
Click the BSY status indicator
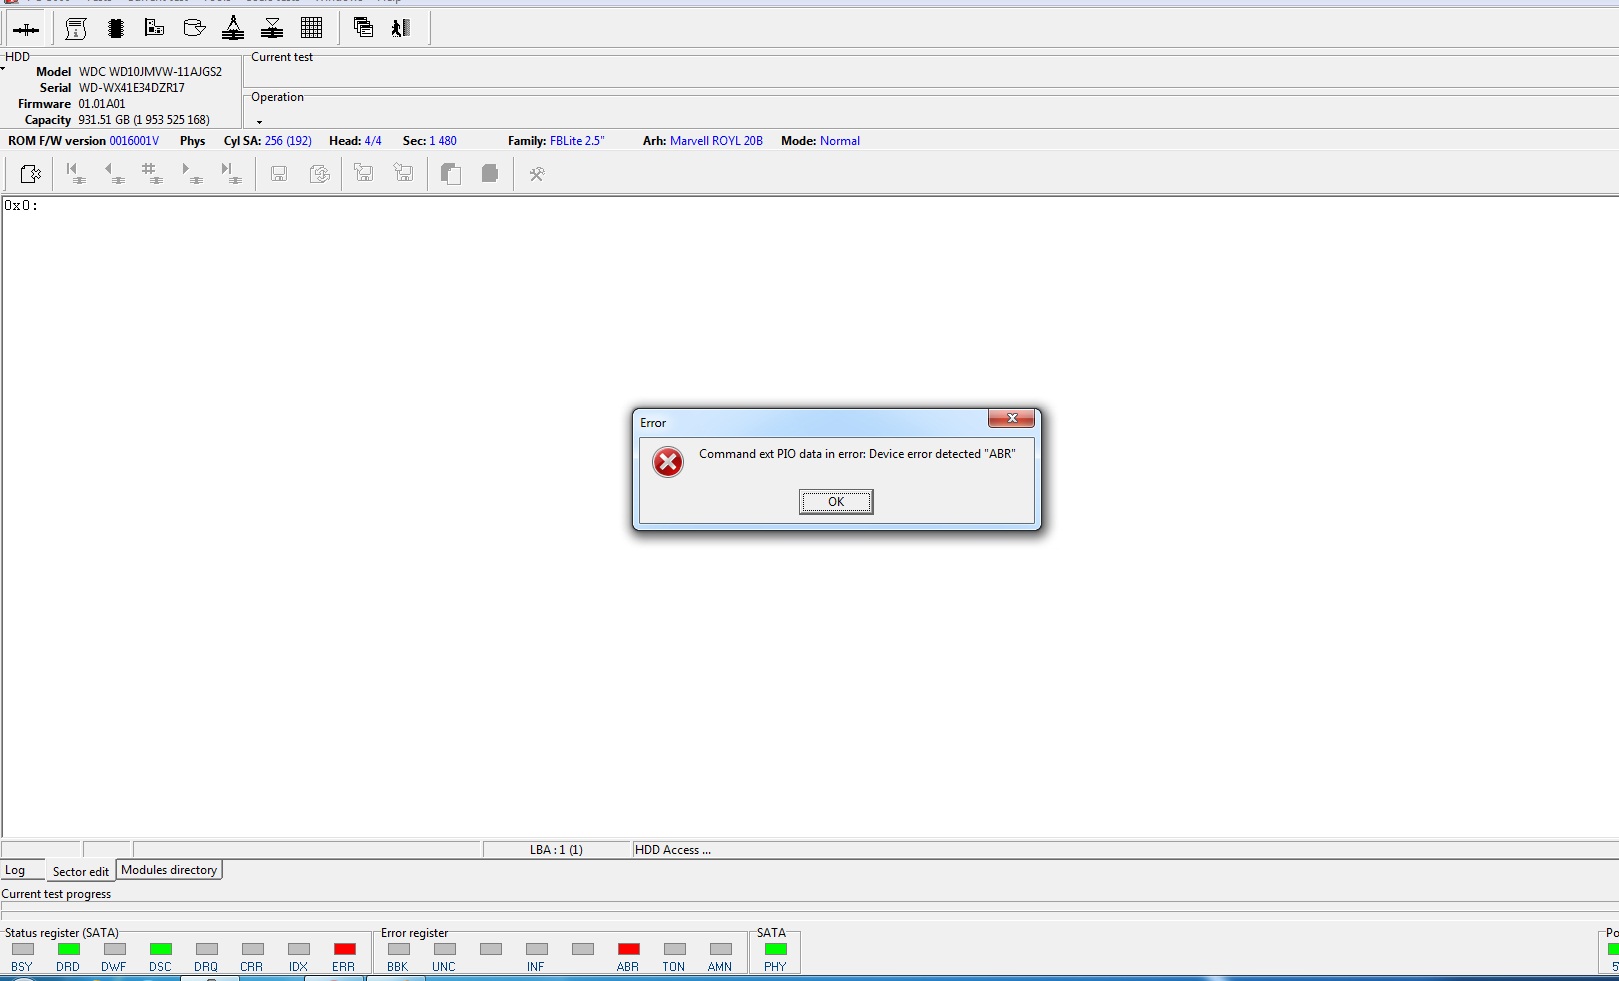pos(23,949)
